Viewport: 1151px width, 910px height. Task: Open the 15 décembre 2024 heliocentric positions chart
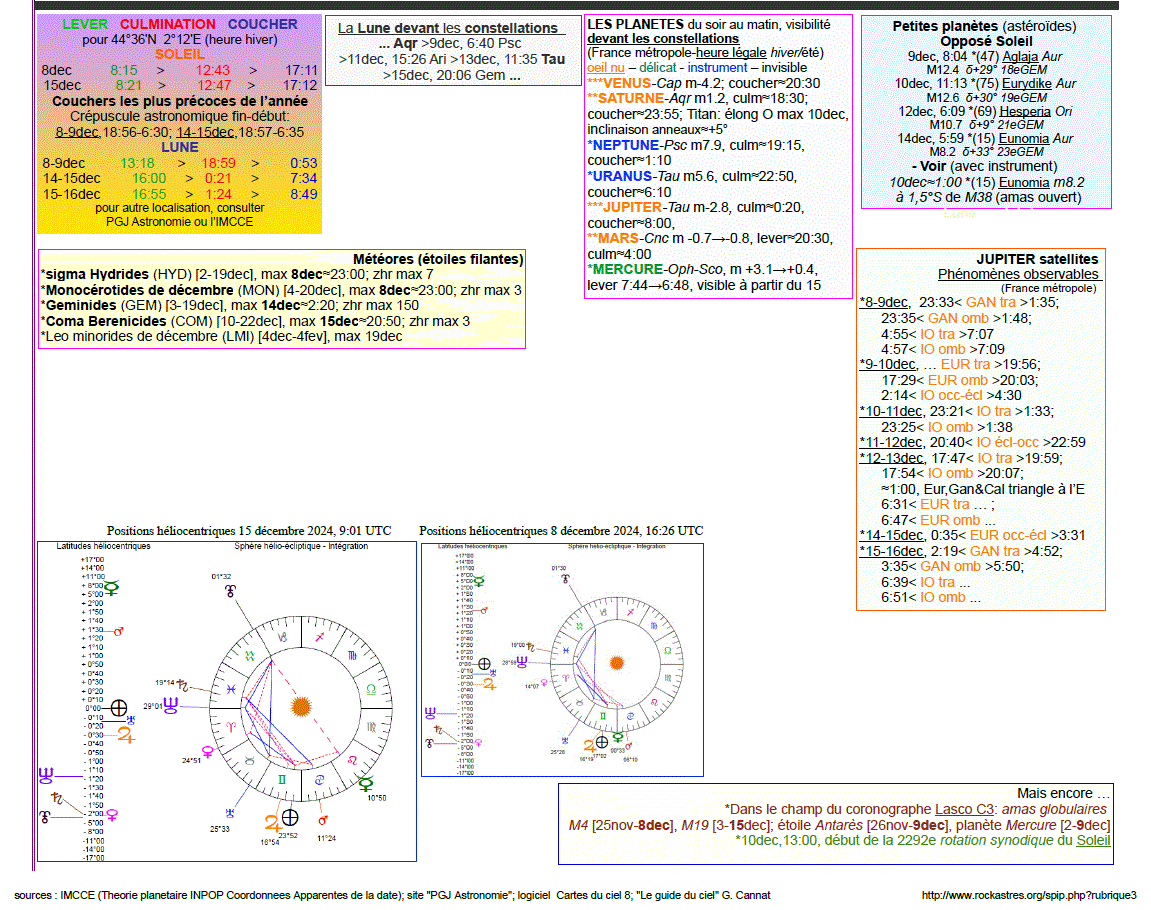pos(227,702)
